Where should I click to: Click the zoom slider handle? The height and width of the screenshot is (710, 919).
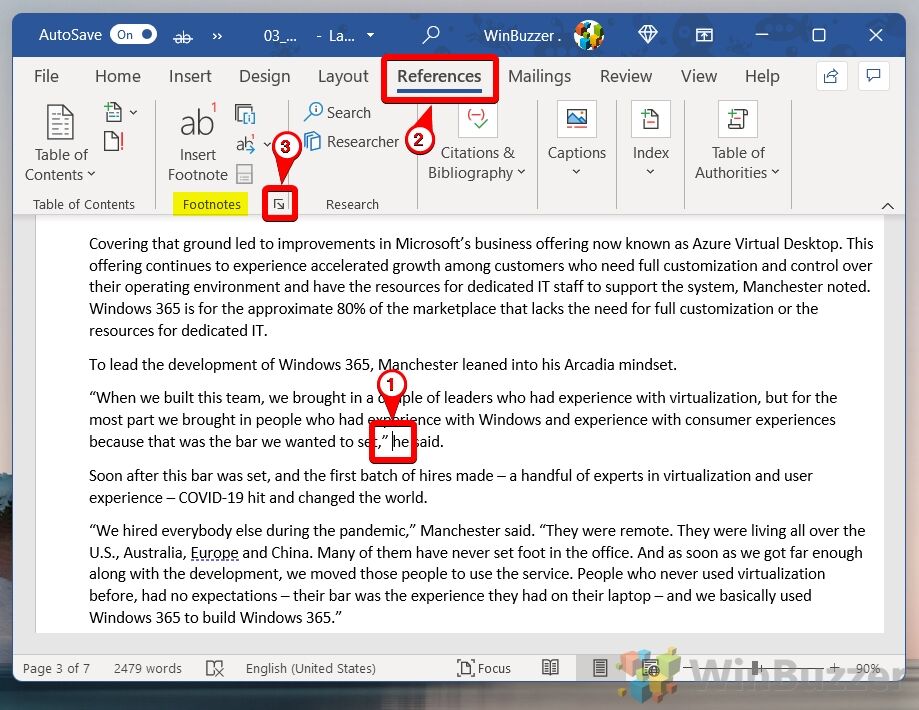pyautogui.click(x=755, y=668)
